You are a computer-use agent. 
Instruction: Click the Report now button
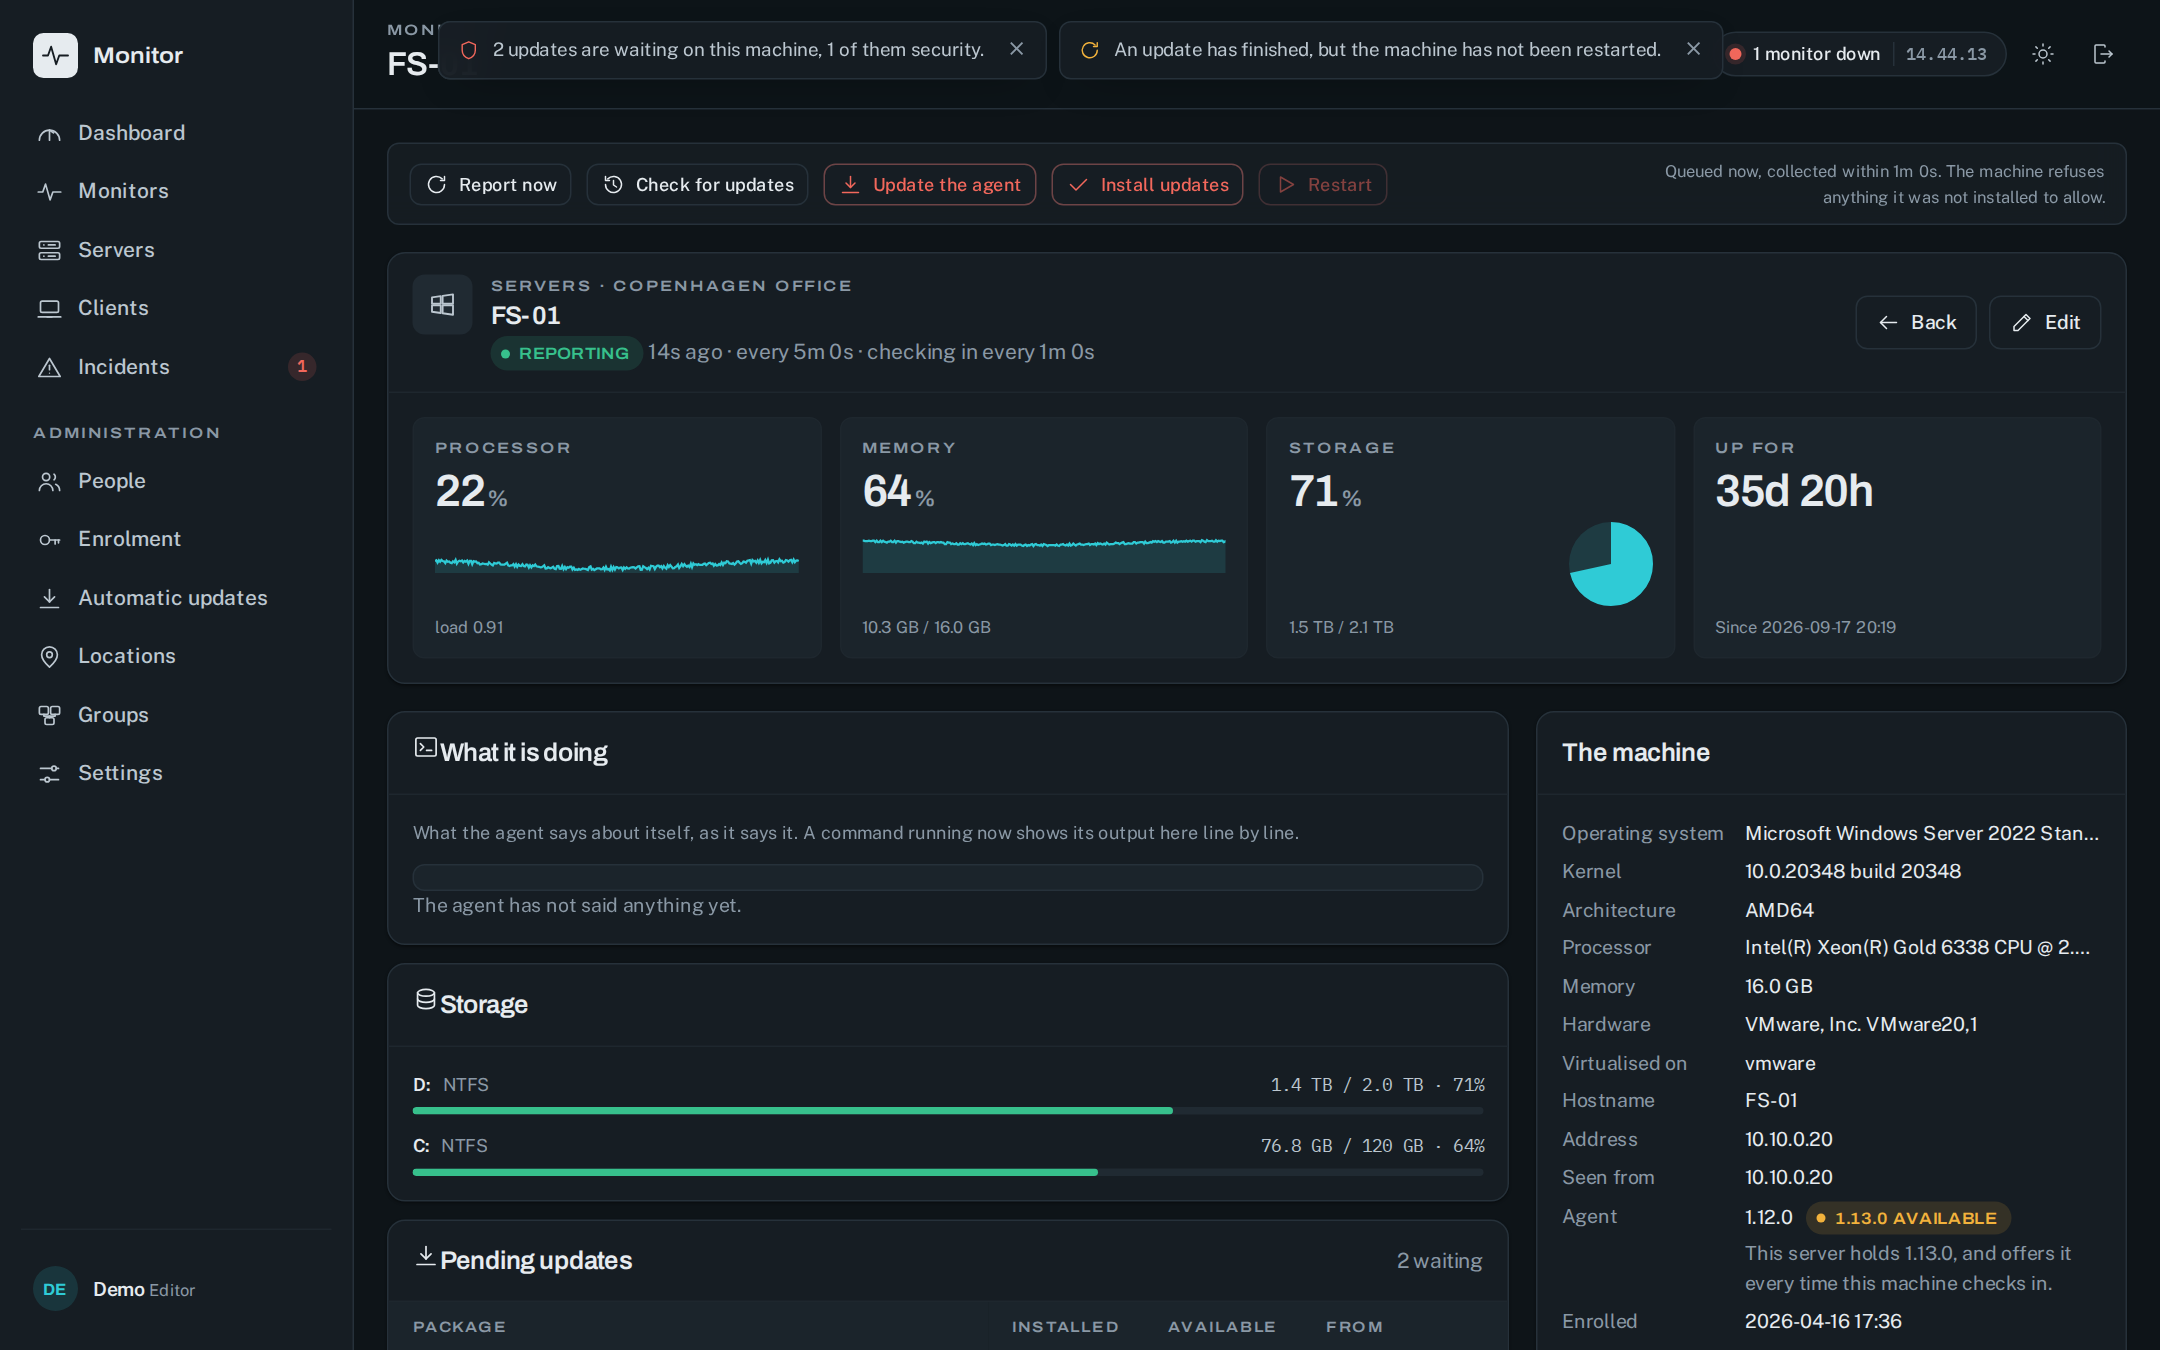[x=491, y=185]
